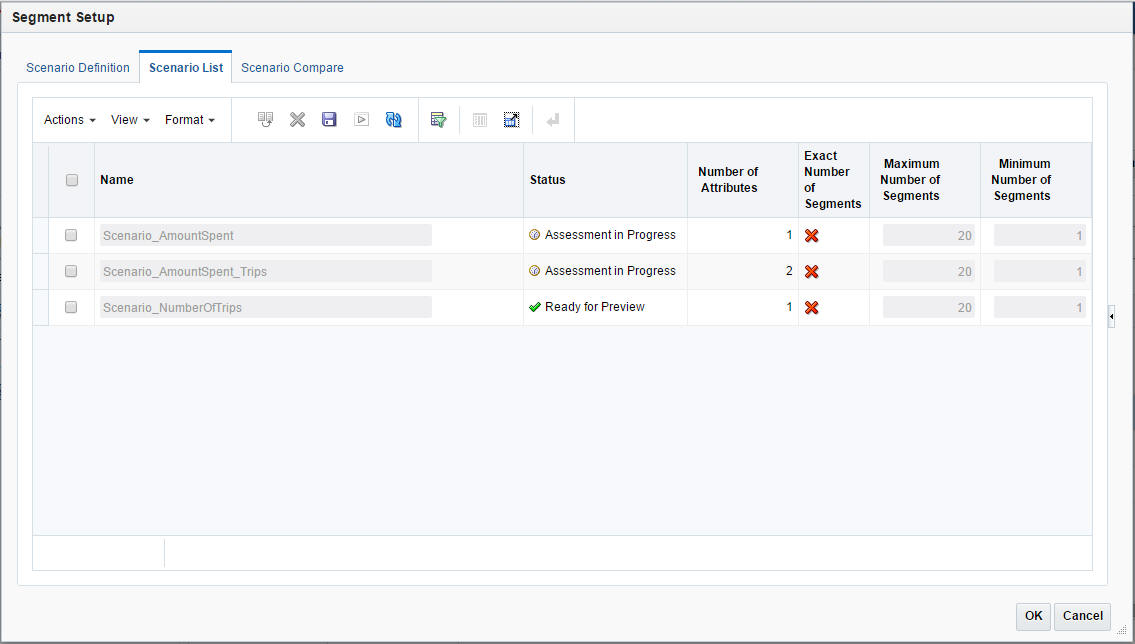The image size is (1135, 644).
Task: Click red X icon in Scenario_AmountSpent_Trips row
Action: pyautogui.click(x=811, y=271)
